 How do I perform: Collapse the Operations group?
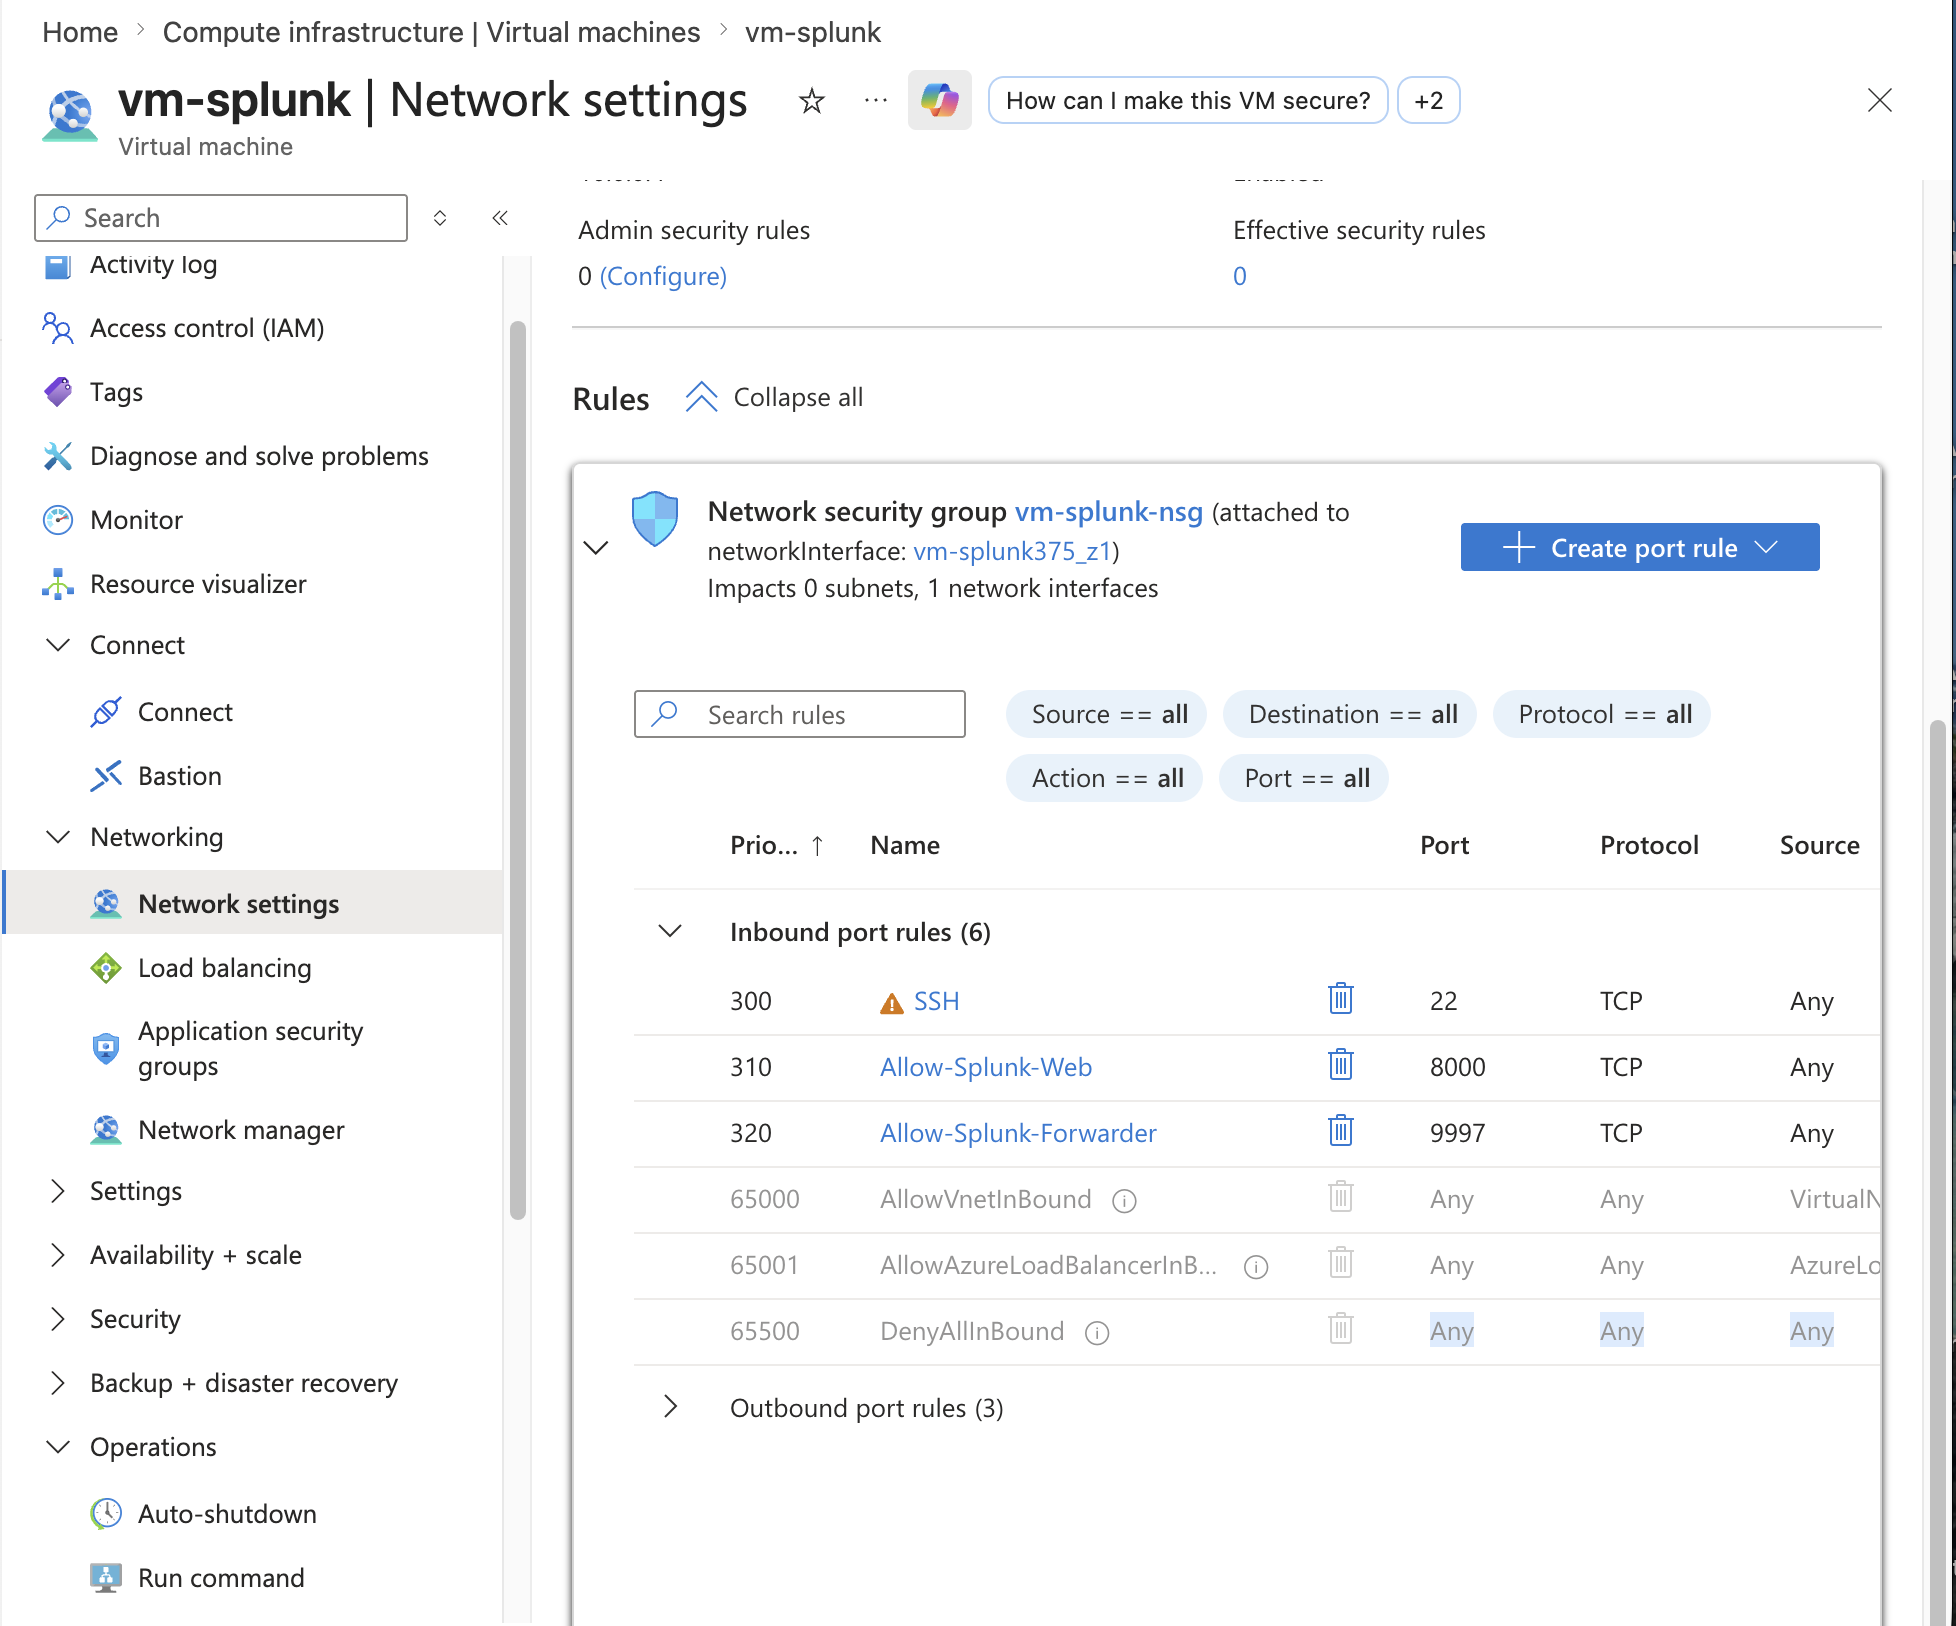click(58, 1447)
